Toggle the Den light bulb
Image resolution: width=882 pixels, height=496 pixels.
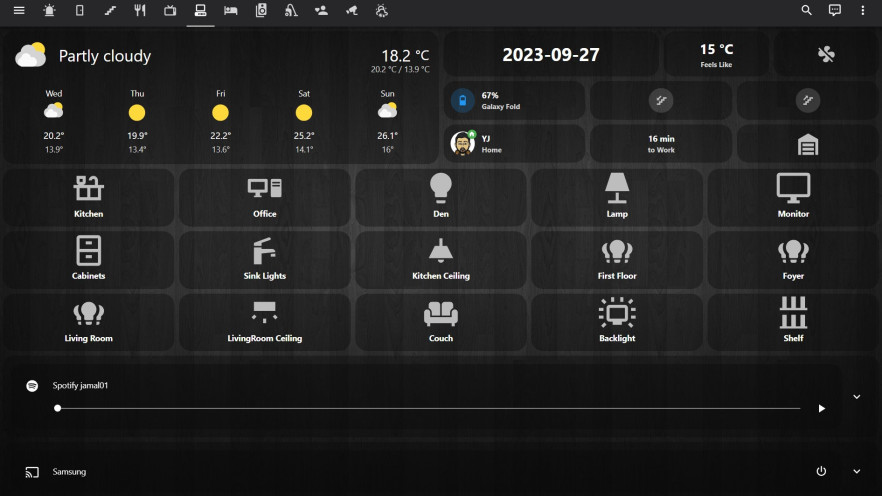441,197
